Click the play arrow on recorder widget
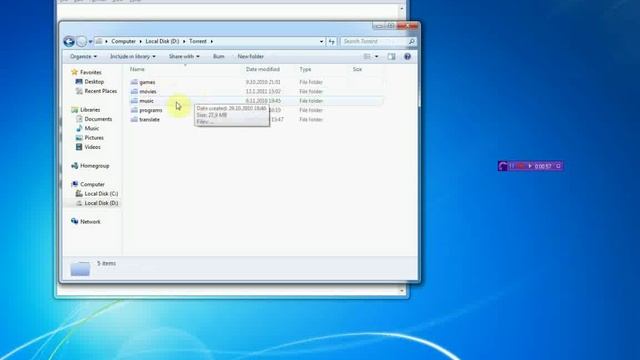Image resolution: width=640 pixels, height=360 pixels. coord(530,166)
